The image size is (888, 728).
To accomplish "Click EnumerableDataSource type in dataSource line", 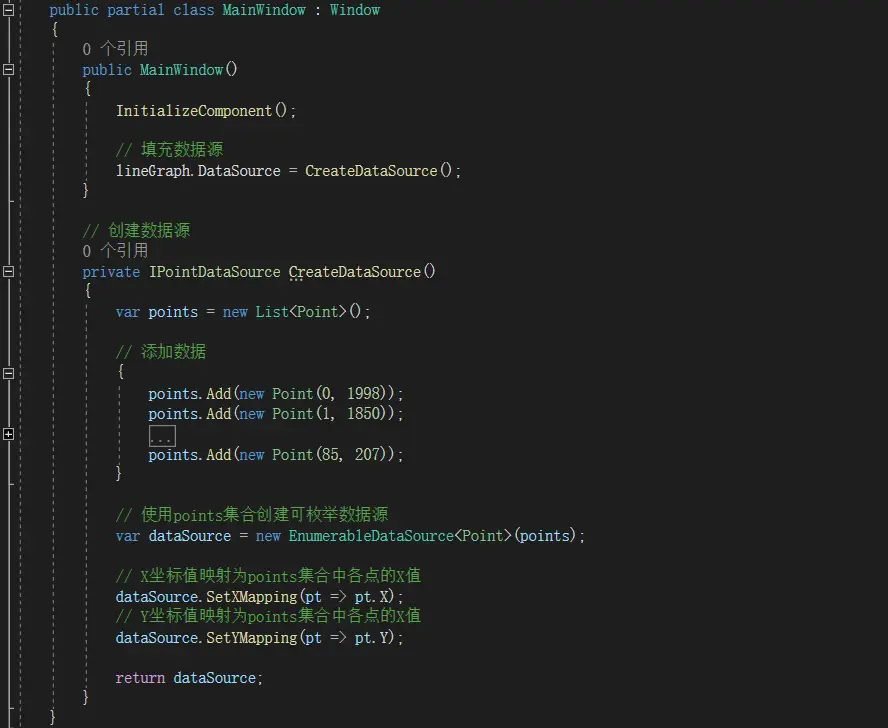I will 371,536.
